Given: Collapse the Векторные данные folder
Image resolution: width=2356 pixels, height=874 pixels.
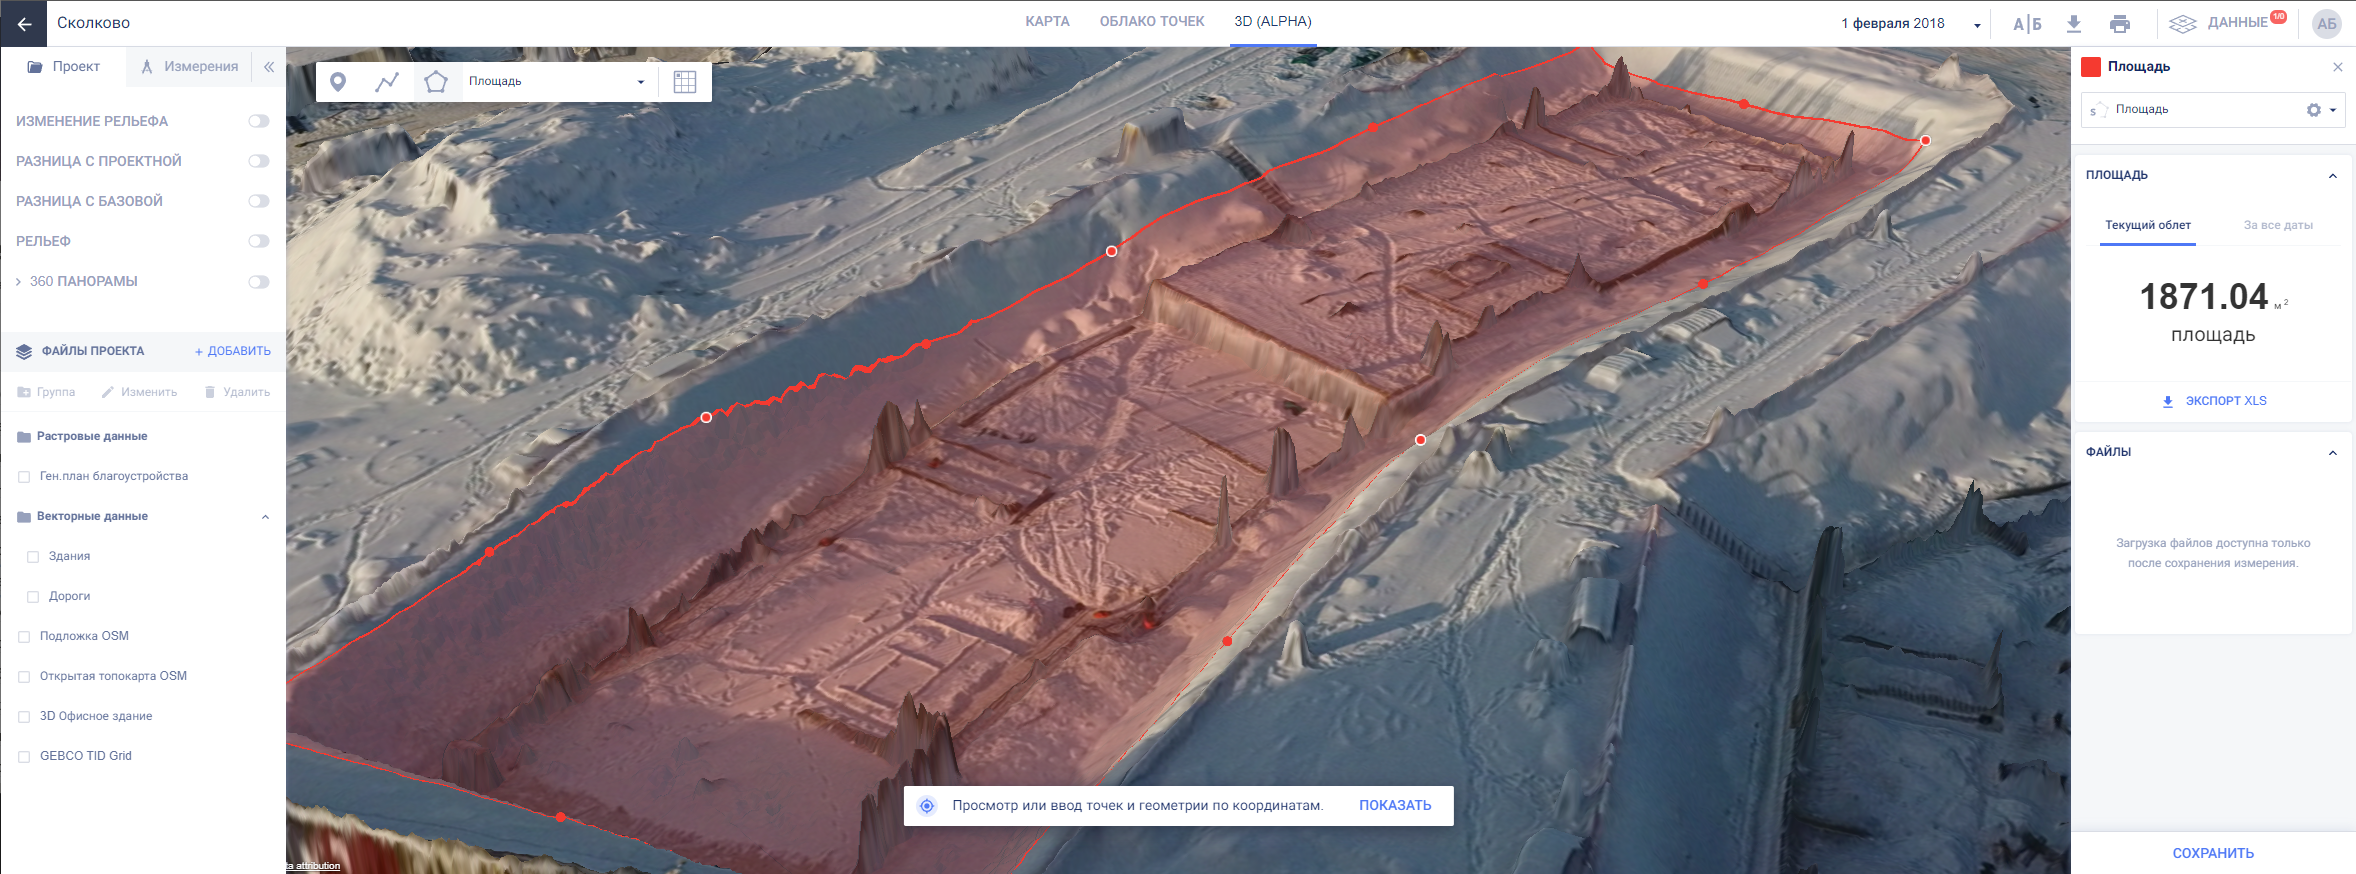Looking at the screenshot, I should pyautogui.click(x=265, y=517).
